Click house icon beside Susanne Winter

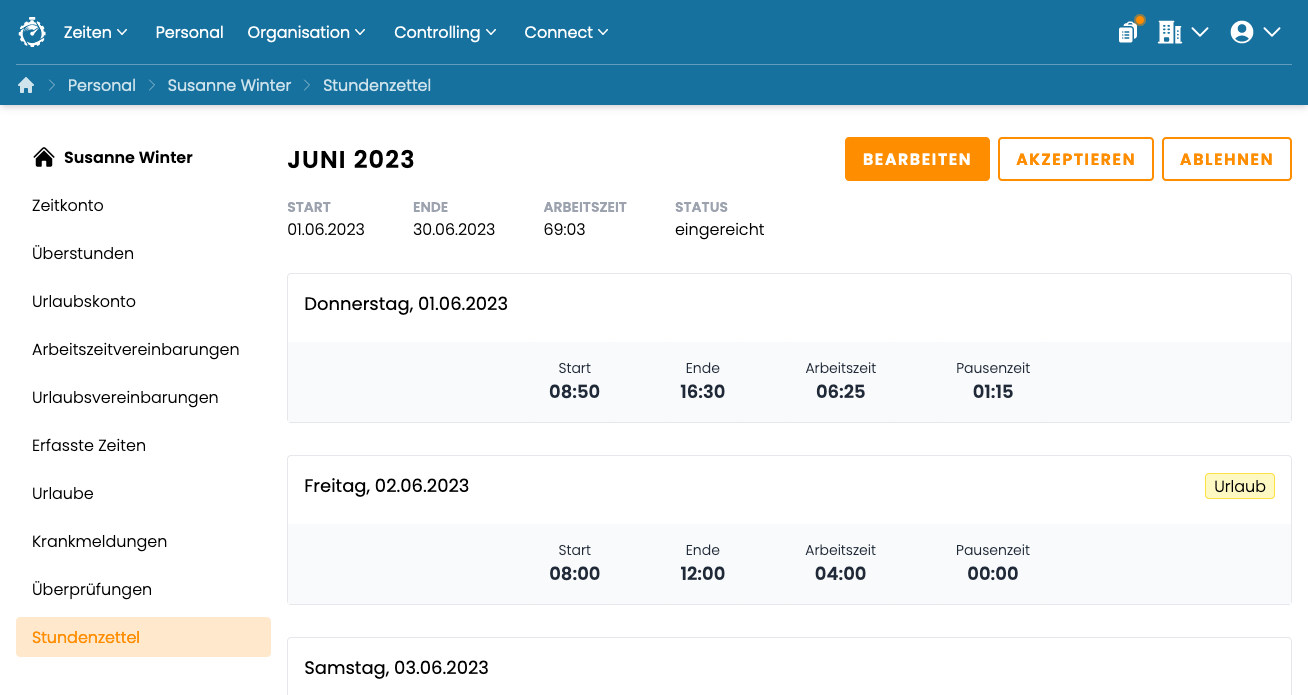coord(43,157)
